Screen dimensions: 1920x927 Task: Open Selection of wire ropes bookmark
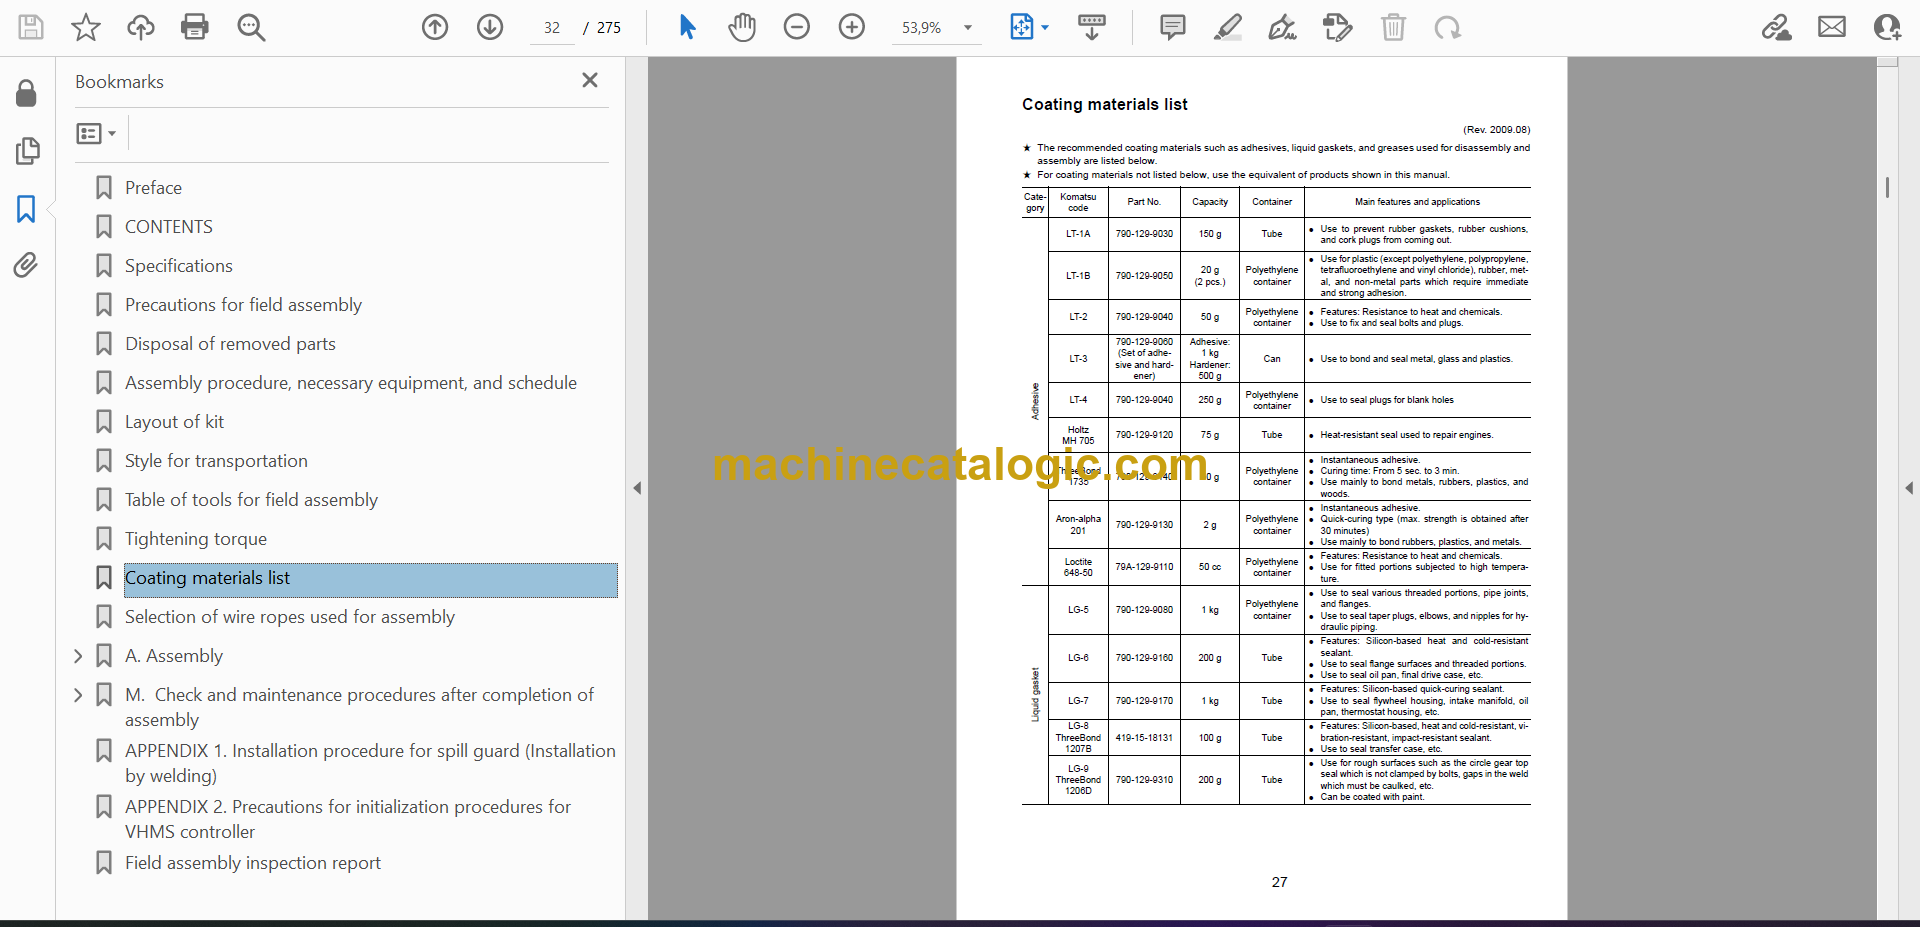(290, 617)
